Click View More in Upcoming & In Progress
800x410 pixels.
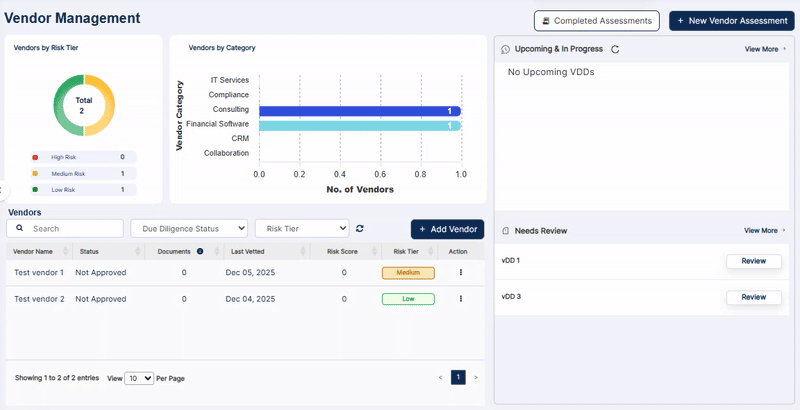(762, 49)
